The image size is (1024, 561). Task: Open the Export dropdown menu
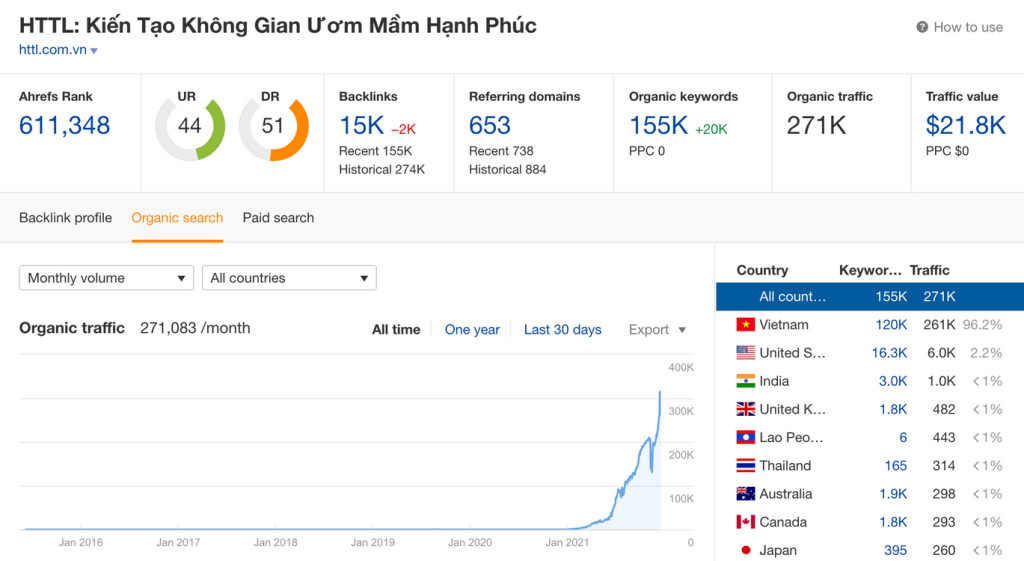tap(657, 330)
